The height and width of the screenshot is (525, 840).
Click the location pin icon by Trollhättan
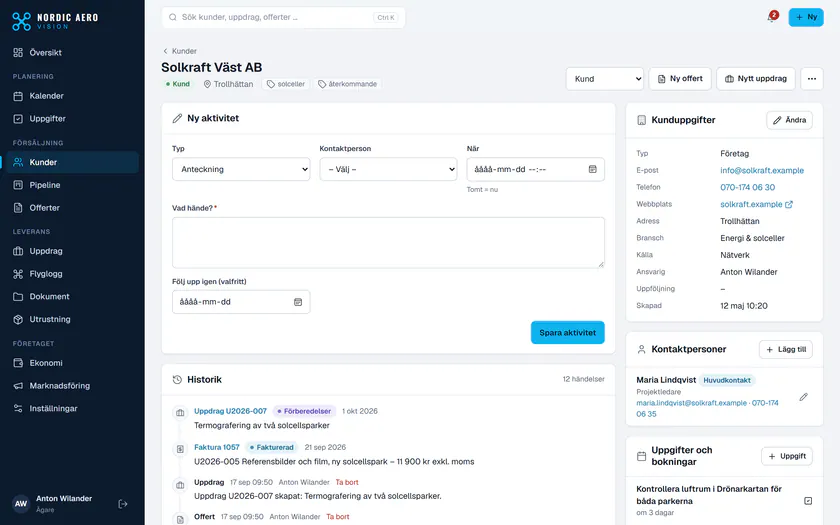(x=207, y=84)
